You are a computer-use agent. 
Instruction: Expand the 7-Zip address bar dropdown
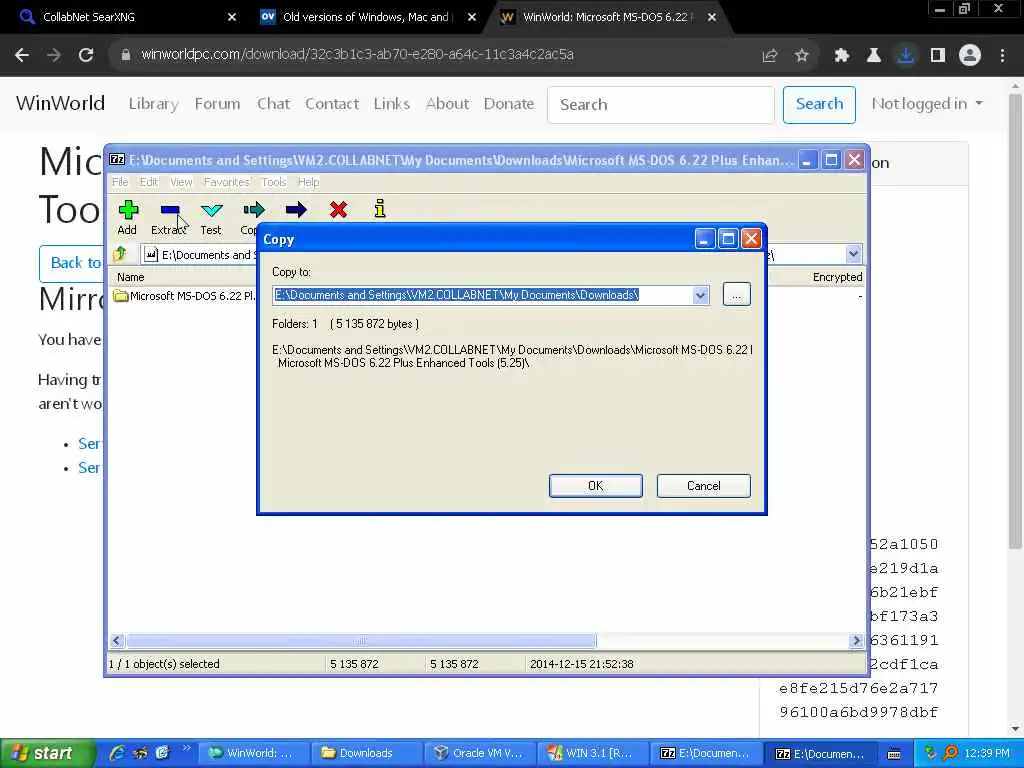(854, 254)
